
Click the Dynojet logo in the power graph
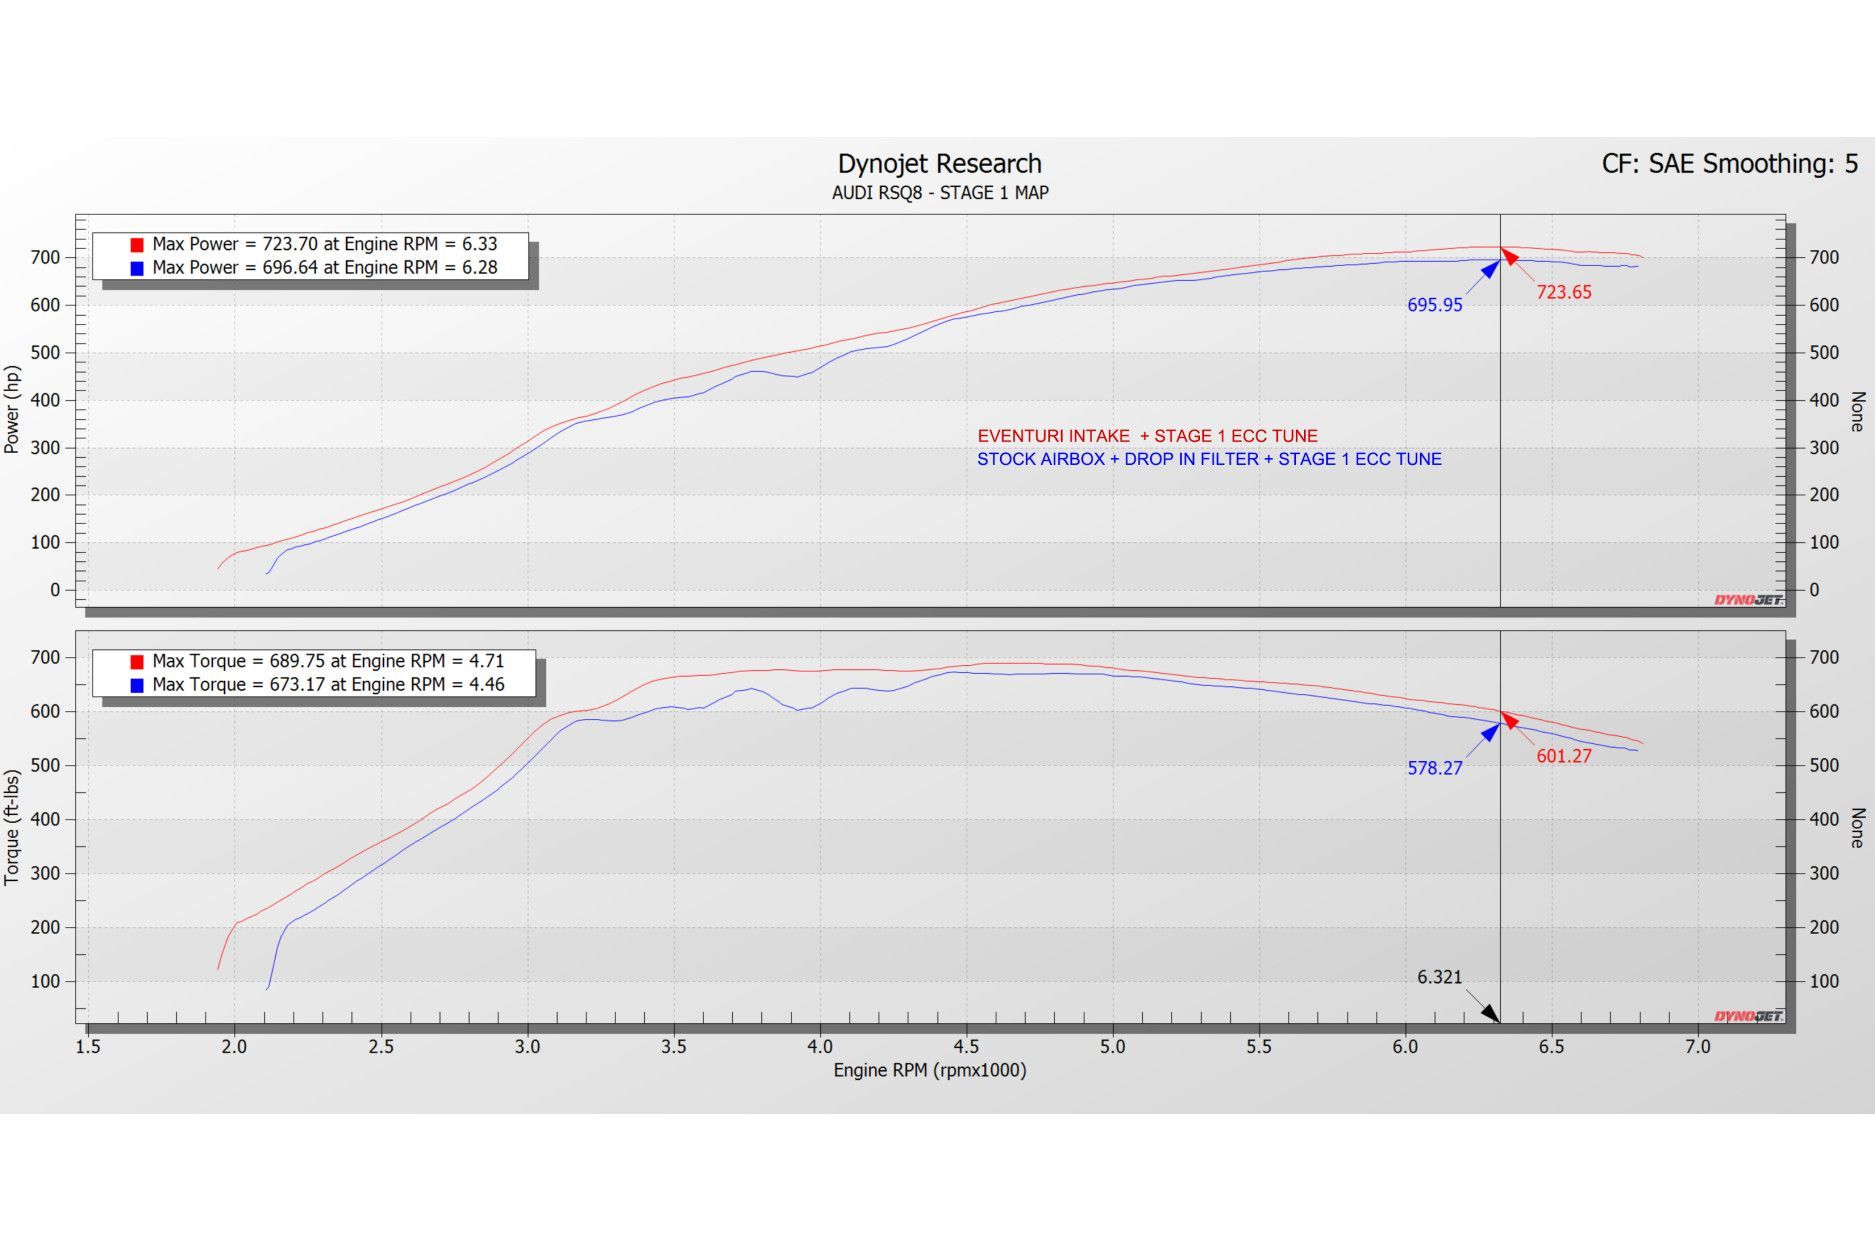(1748, 599)
